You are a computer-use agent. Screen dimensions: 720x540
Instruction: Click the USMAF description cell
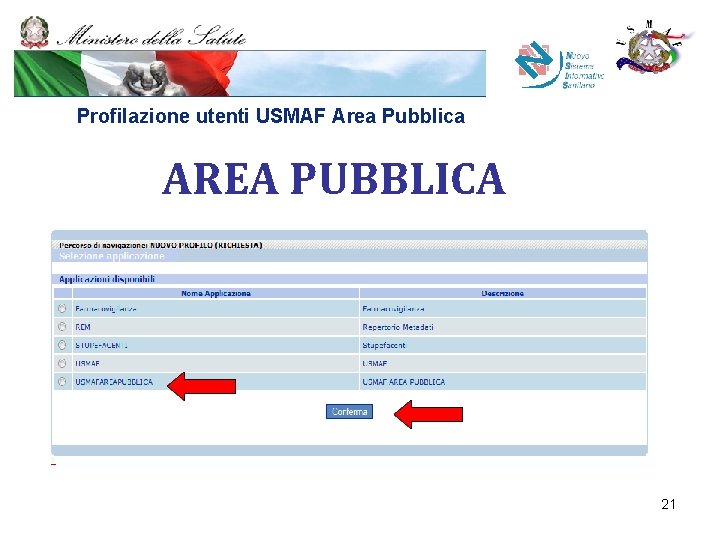(503, 363)
